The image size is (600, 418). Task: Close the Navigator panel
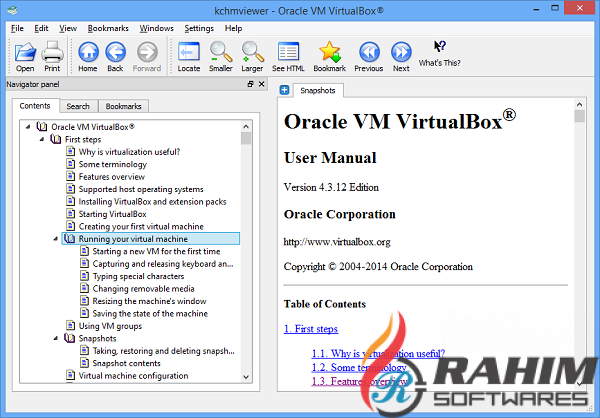point(262,84)
